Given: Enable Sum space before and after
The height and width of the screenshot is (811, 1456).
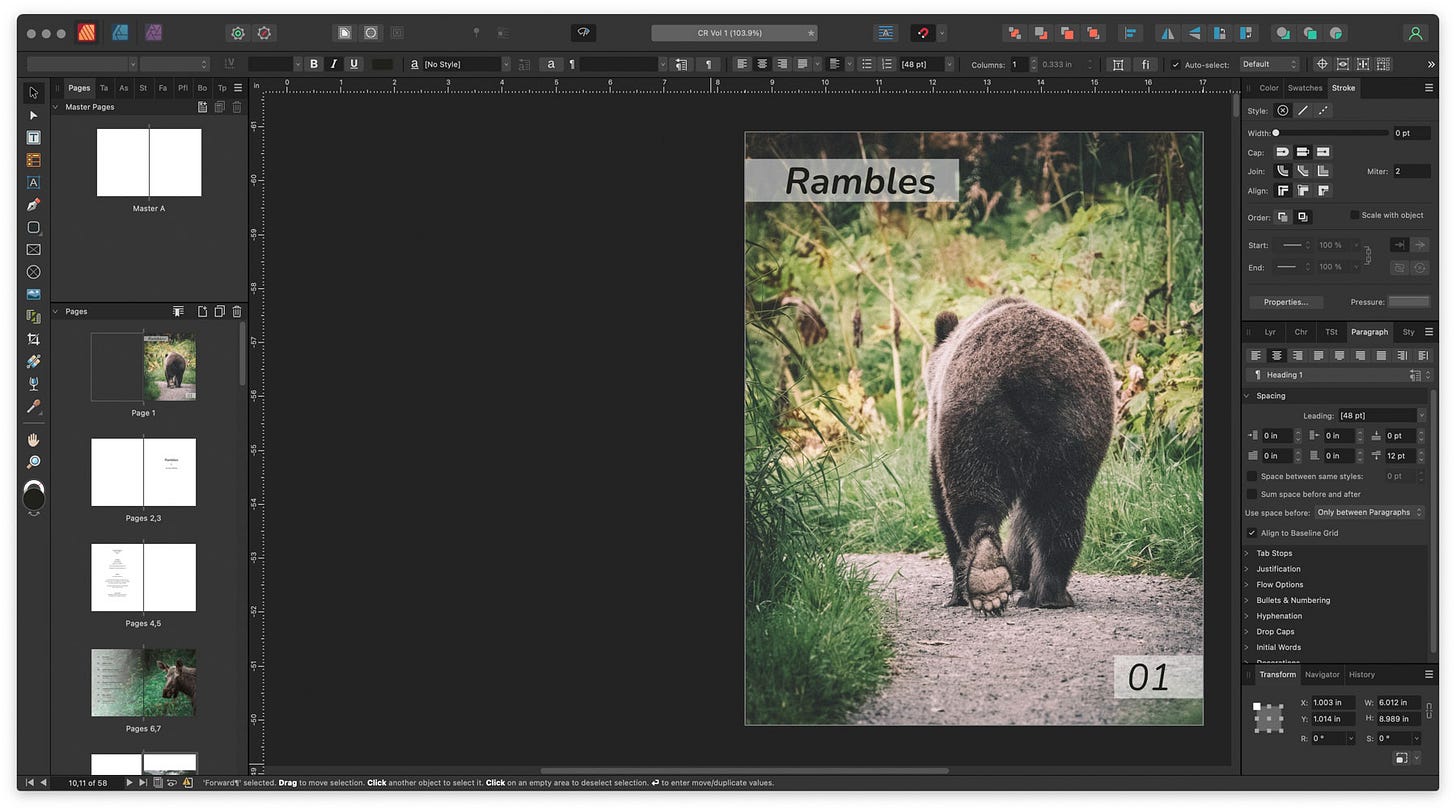Looking at the screenshot, I should pos(1252,494).
